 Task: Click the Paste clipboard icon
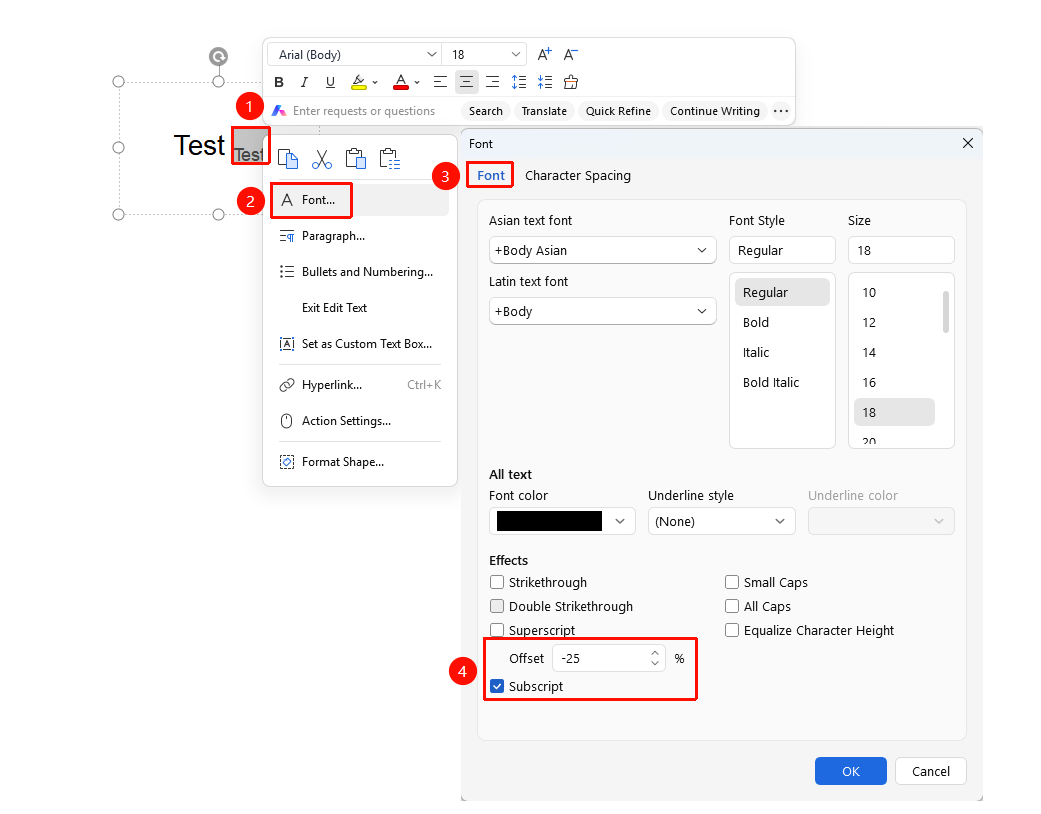click(x=356, y=159)
